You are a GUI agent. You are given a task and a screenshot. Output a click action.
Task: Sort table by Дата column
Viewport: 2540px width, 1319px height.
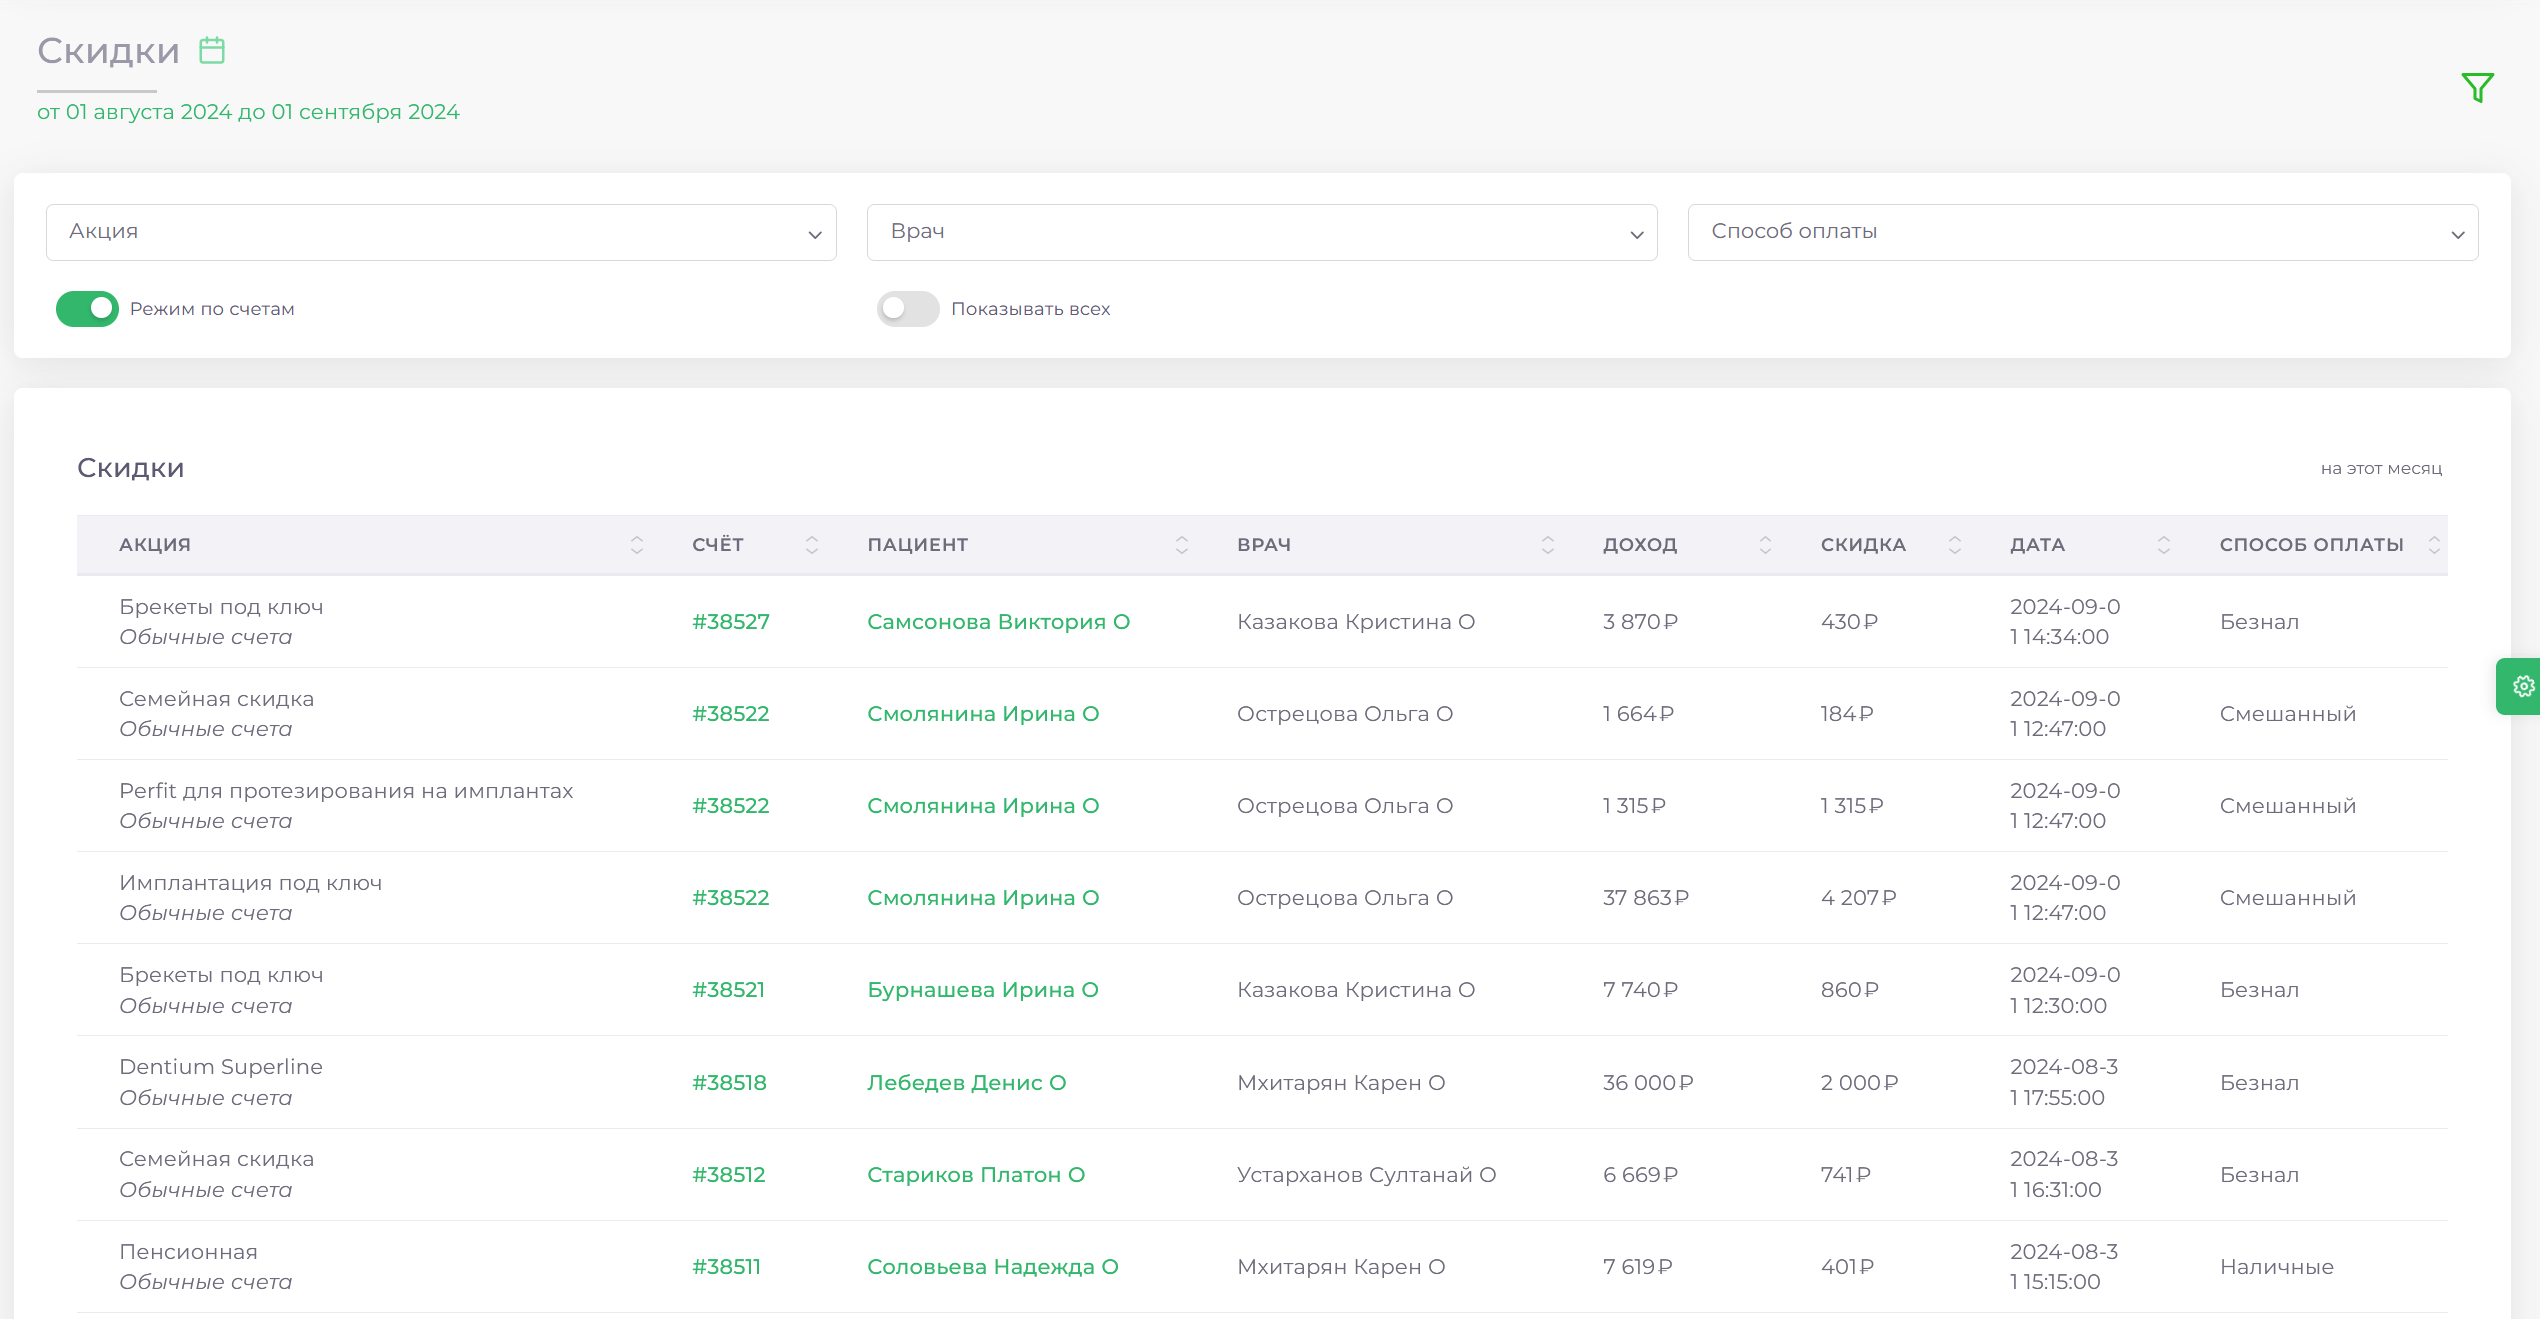[x=2163, y=545]
